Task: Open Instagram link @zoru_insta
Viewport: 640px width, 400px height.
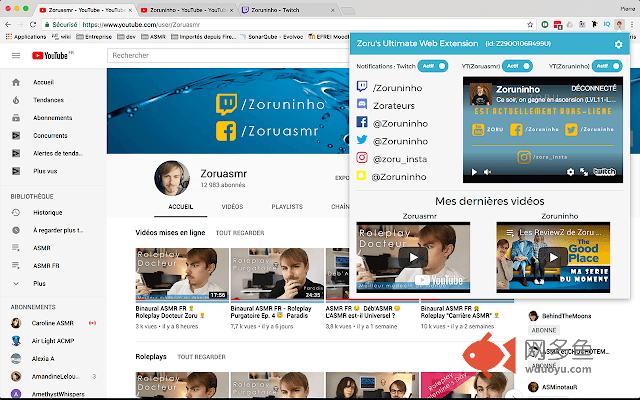Action: (400, 159)
